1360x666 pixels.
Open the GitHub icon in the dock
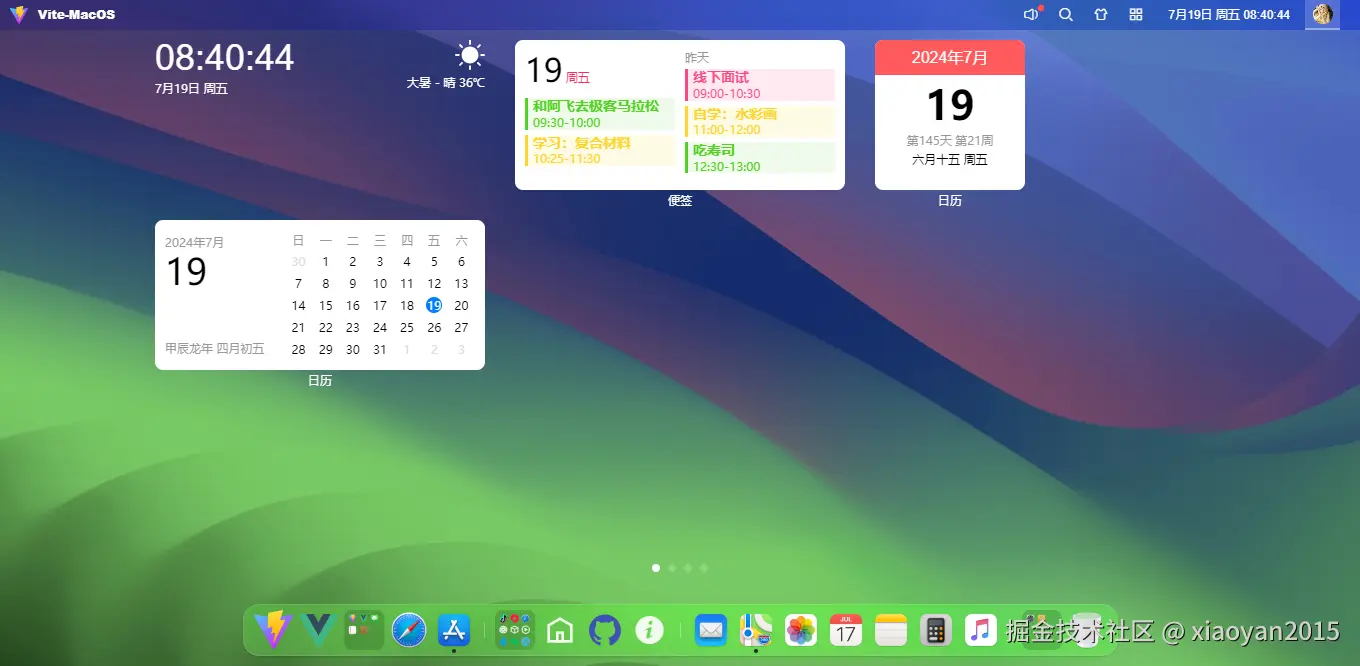pos(605,630)
